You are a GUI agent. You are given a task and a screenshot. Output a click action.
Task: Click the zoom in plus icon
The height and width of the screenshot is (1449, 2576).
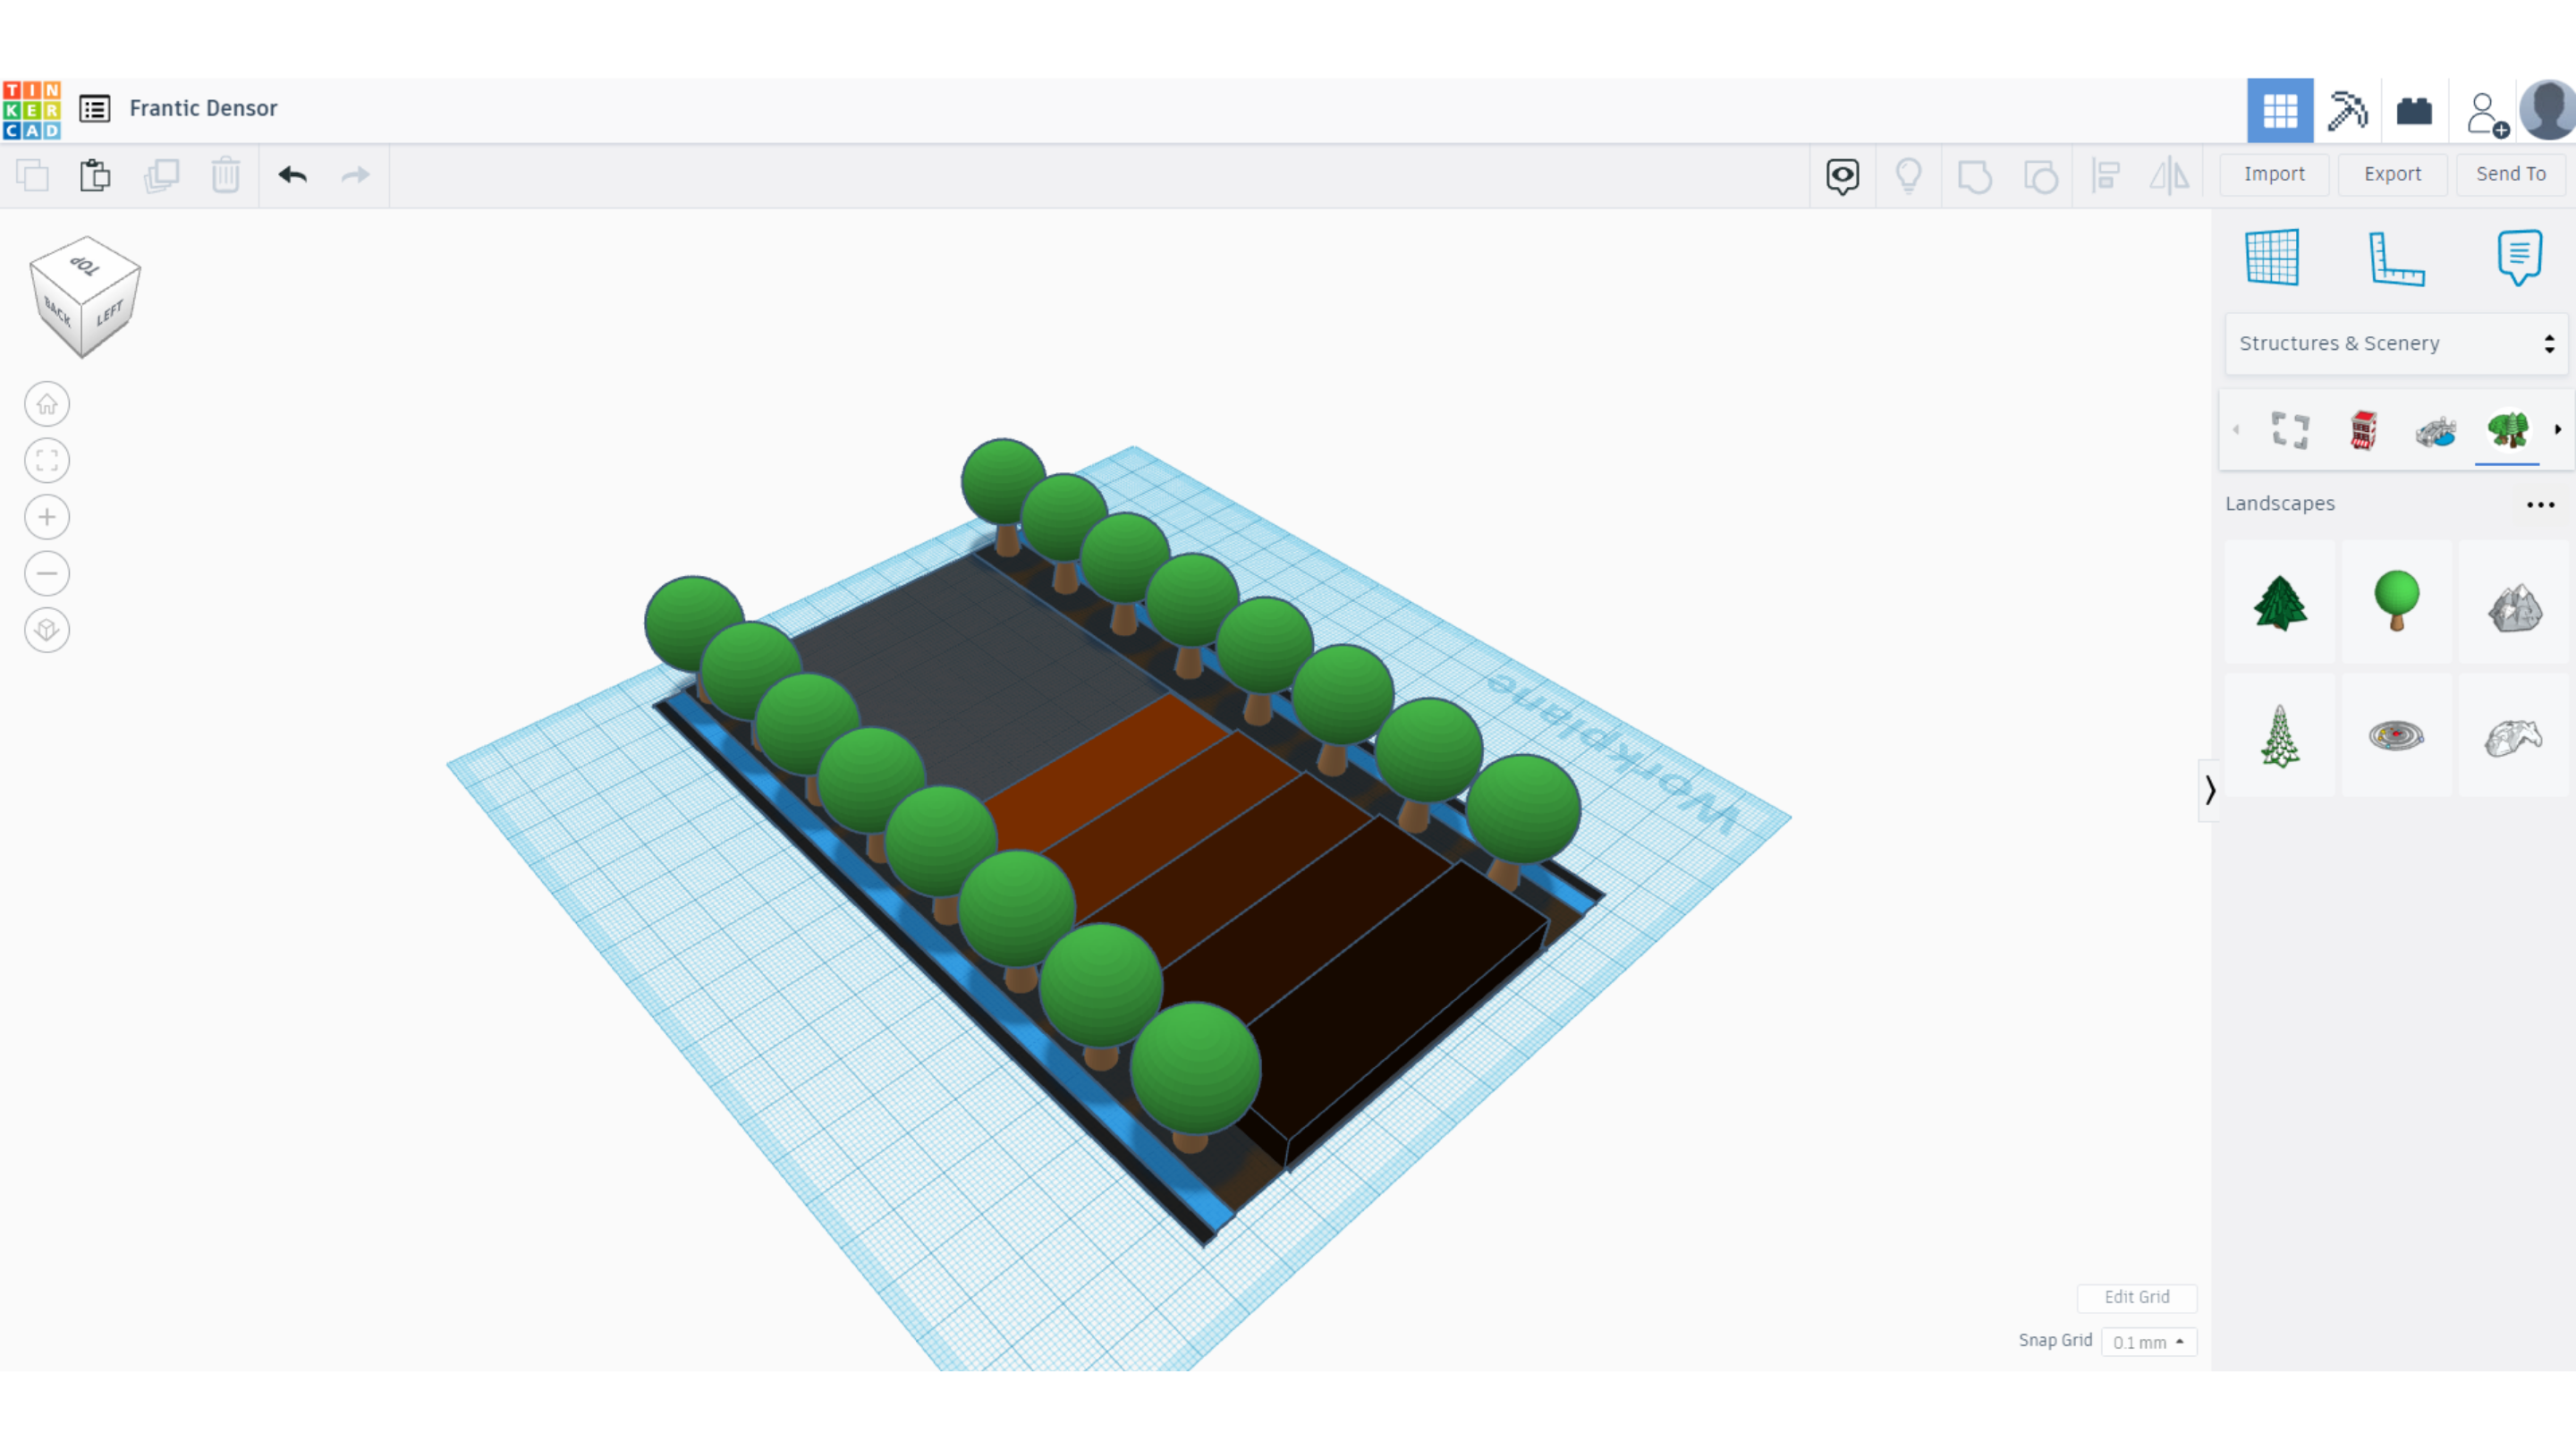(47, 517)
